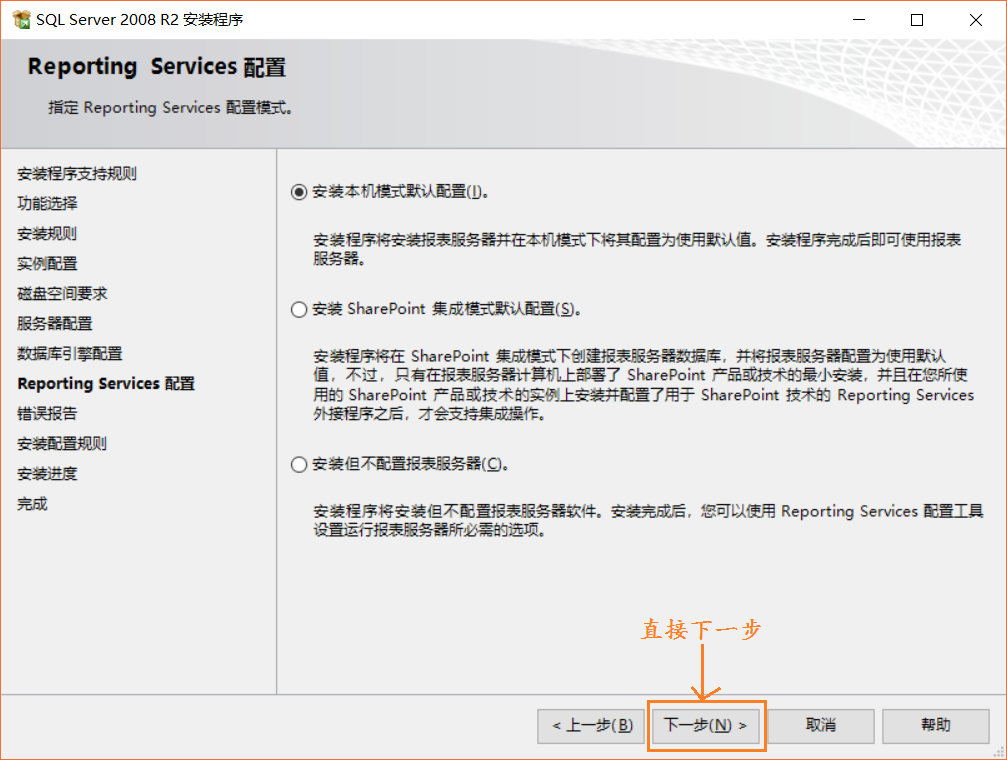Click the not-configured option description paragraph

point(649,520)
